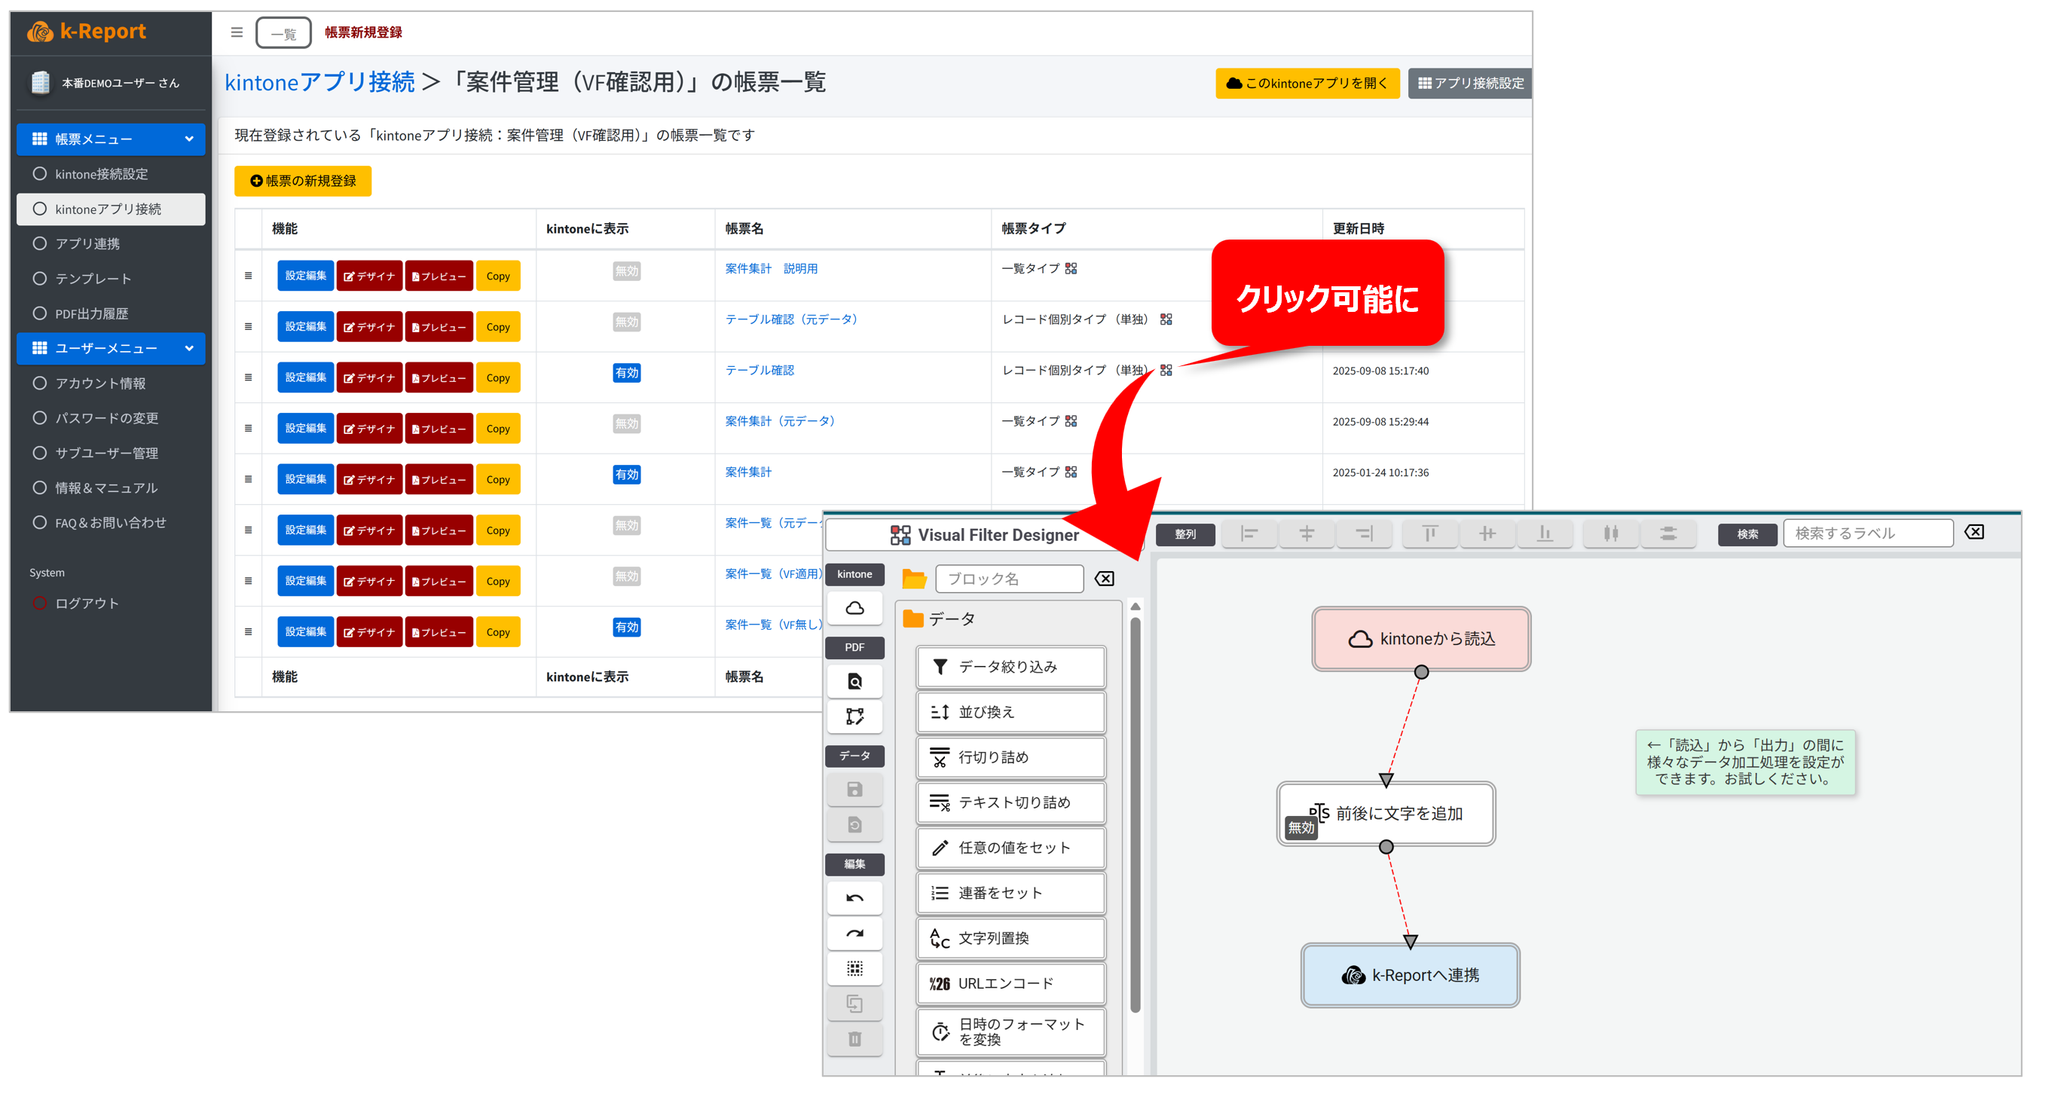
Task: Click the PDF preview magnifier icon
Action: (854, 682)
